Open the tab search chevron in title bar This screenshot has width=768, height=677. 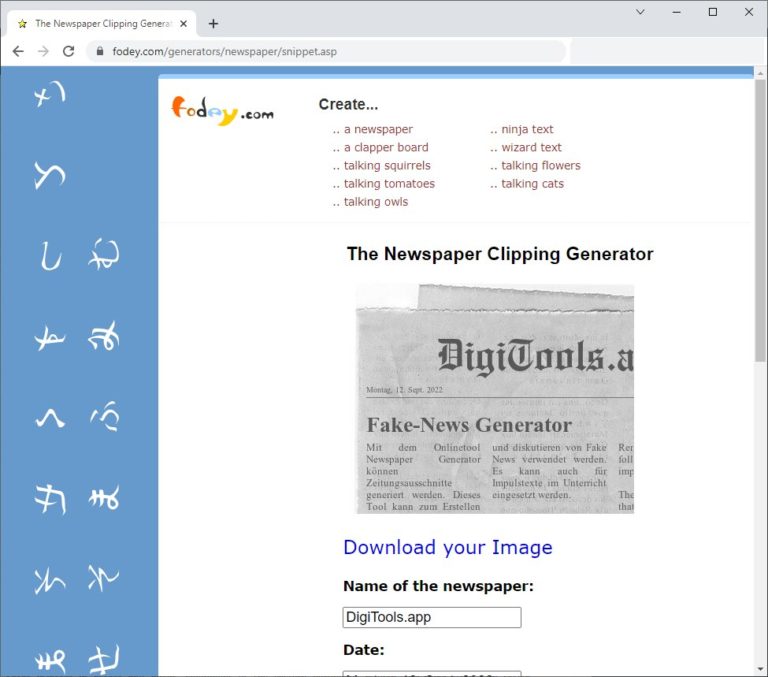pos(640,12)
